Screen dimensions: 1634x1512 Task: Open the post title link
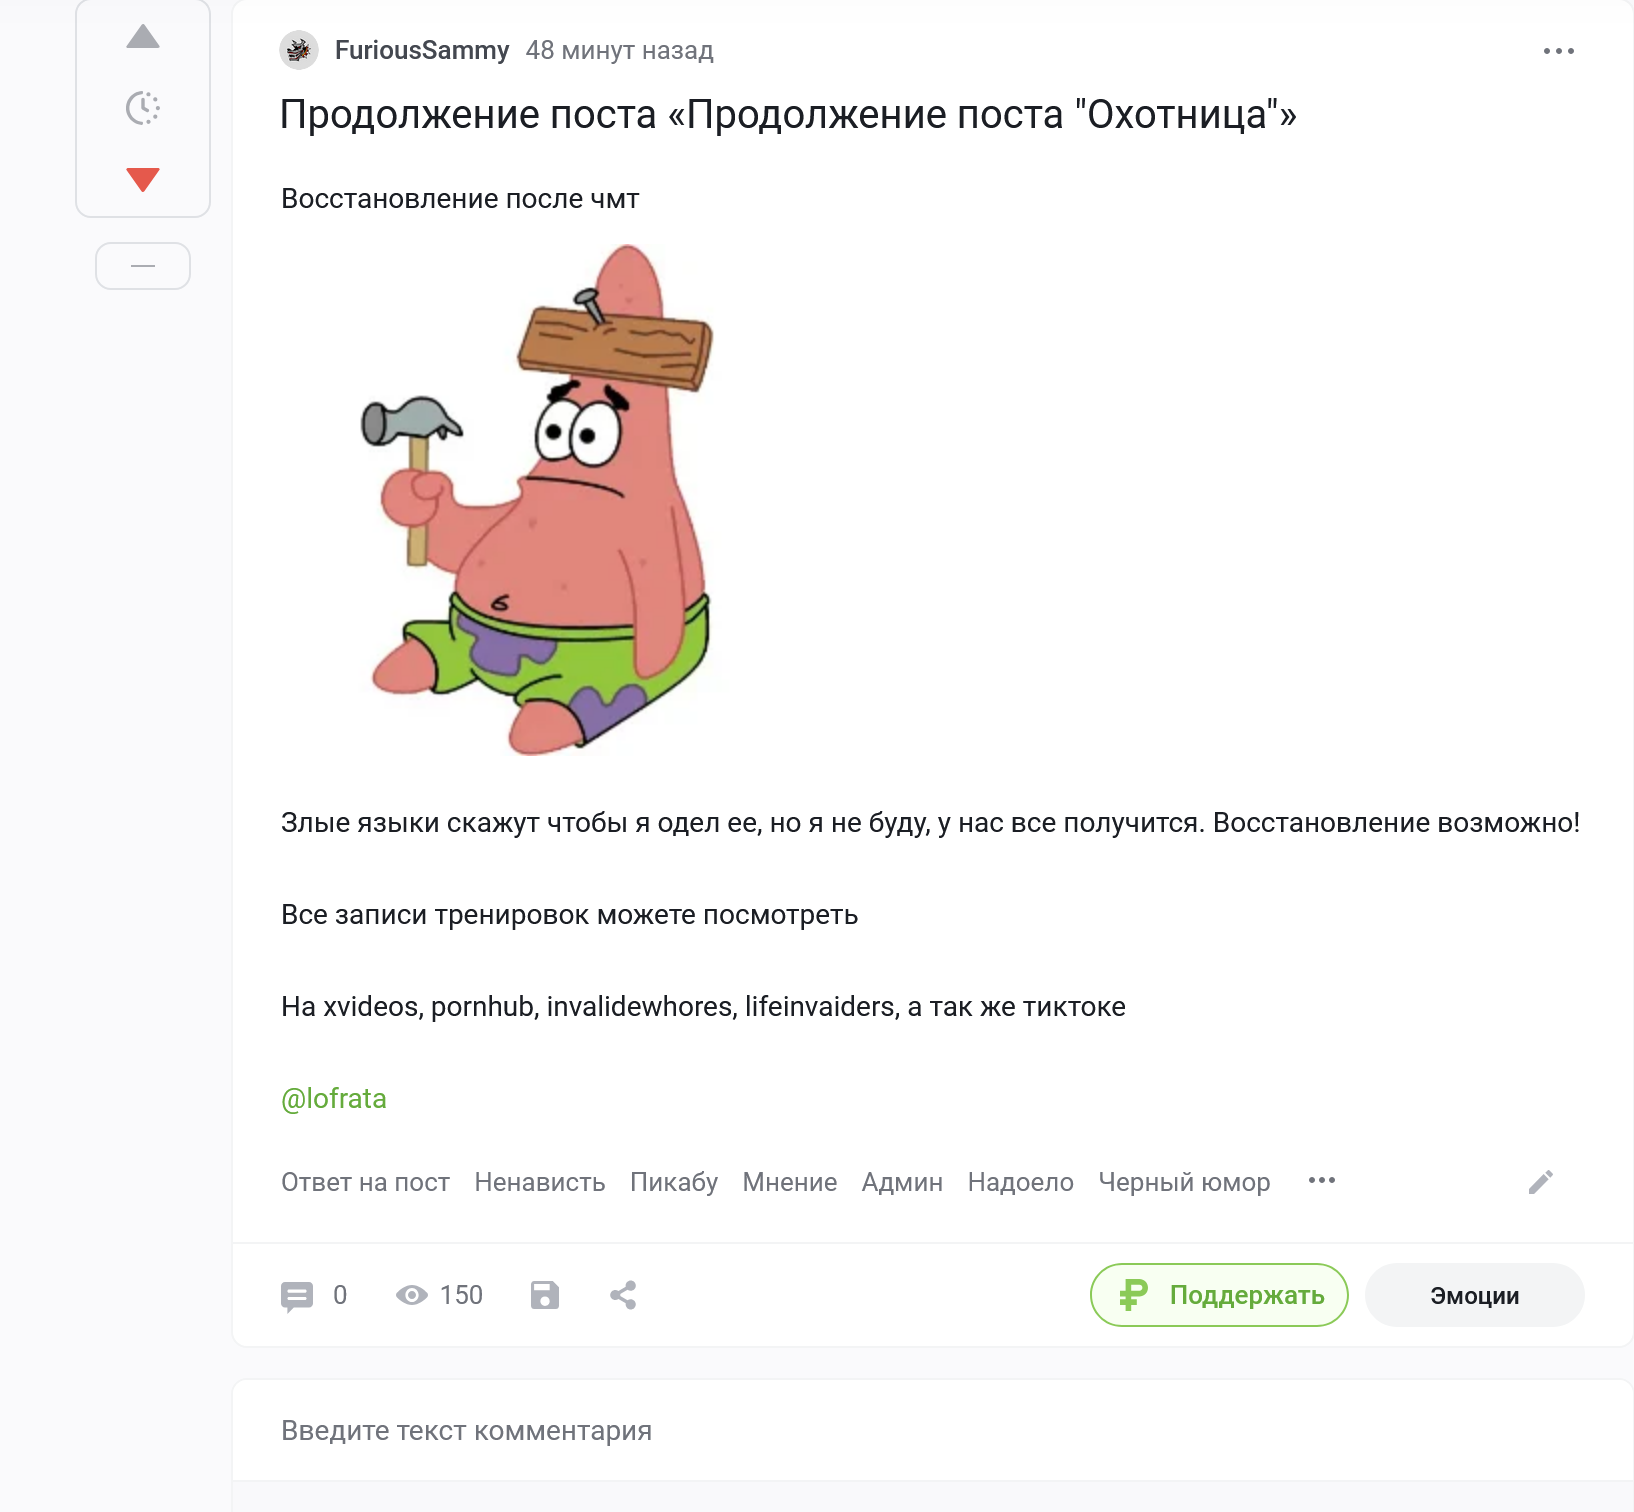[787, 115]
